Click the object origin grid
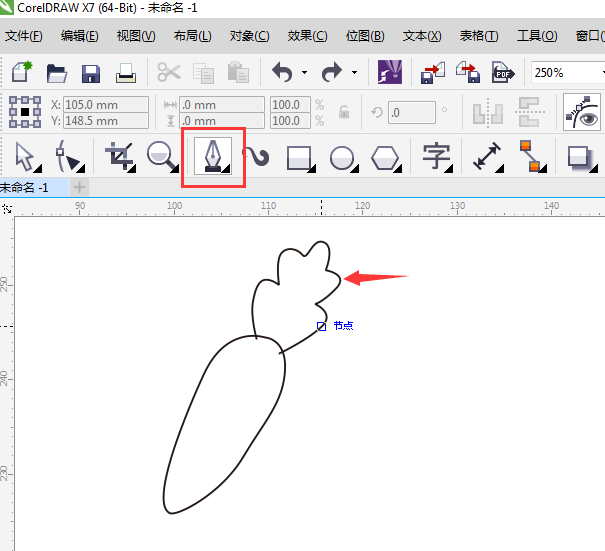This screenshot has width=605, height=551. click(x=25, y=112)
